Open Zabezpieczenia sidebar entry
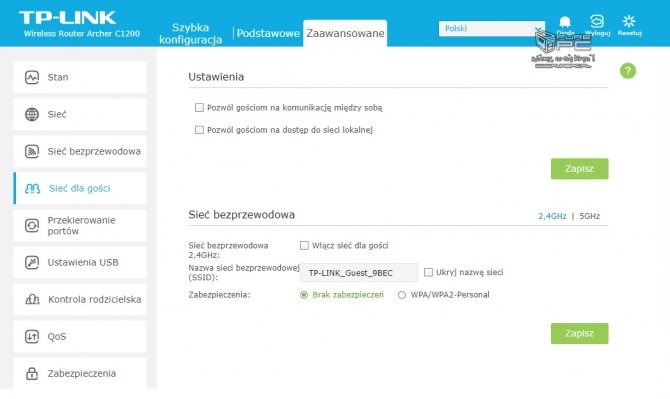670x399 pixels. tap(80, 373)
